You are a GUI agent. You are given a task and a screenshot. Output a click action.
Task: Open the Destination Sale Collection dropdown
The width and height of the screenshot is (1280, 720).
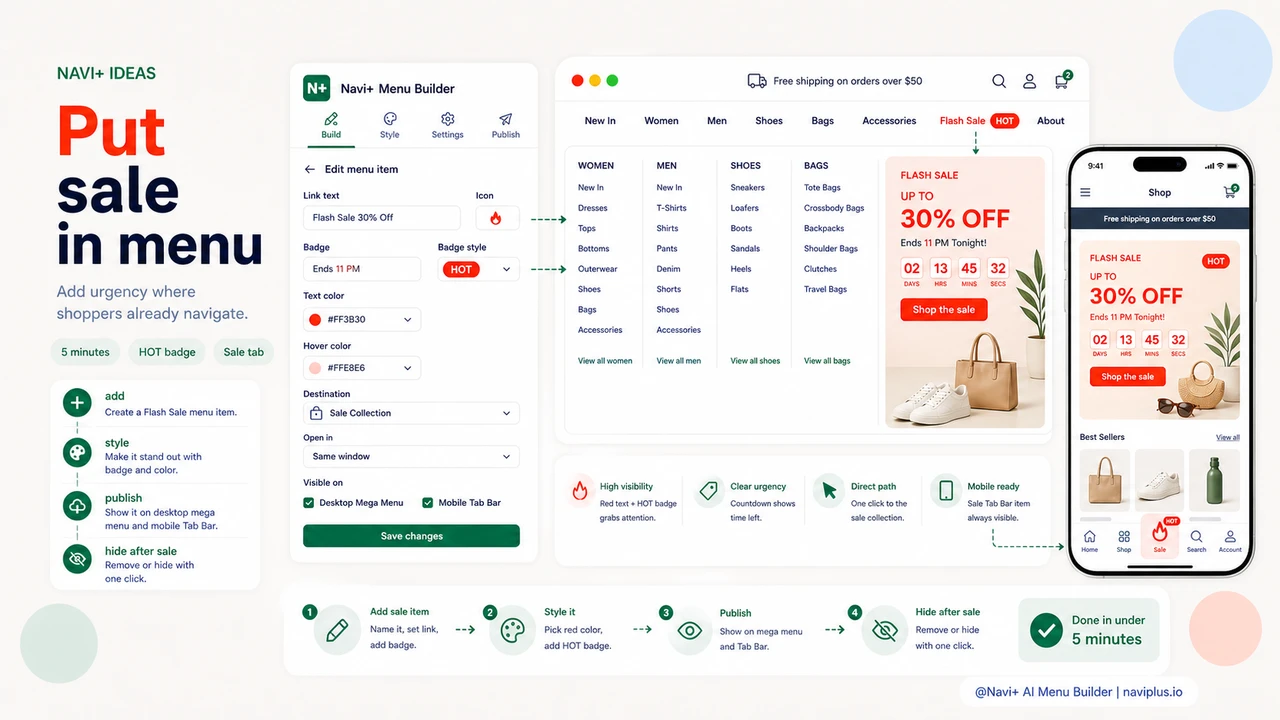[x=411, y=413]
